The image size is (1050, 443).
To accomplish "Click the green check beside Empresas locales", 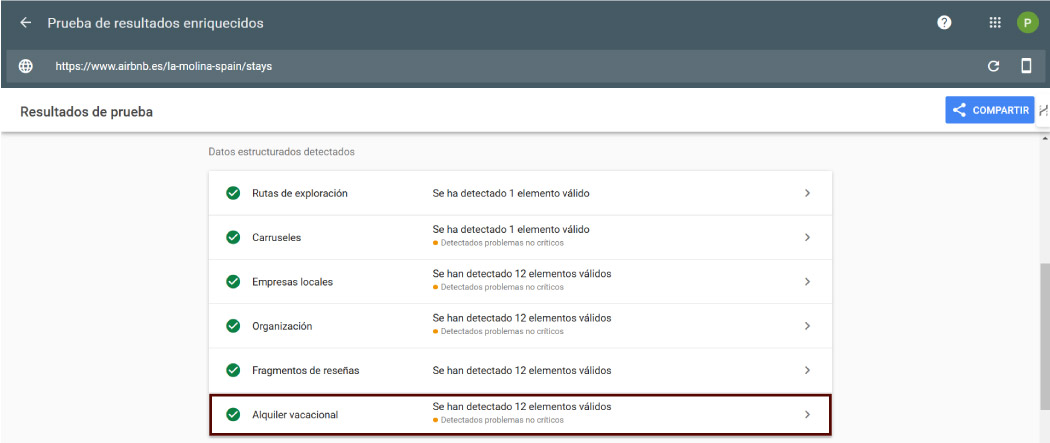I will tap(233, 282).
